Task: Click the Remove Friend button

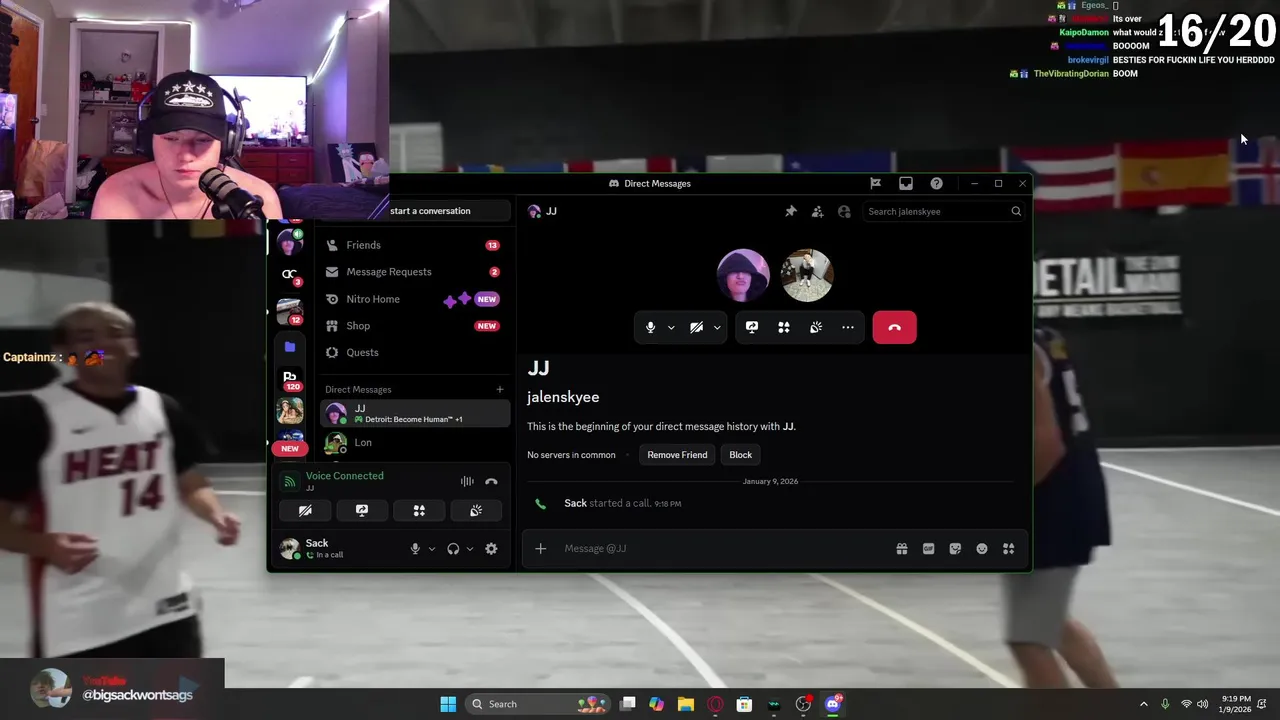Action: [677, 455]
